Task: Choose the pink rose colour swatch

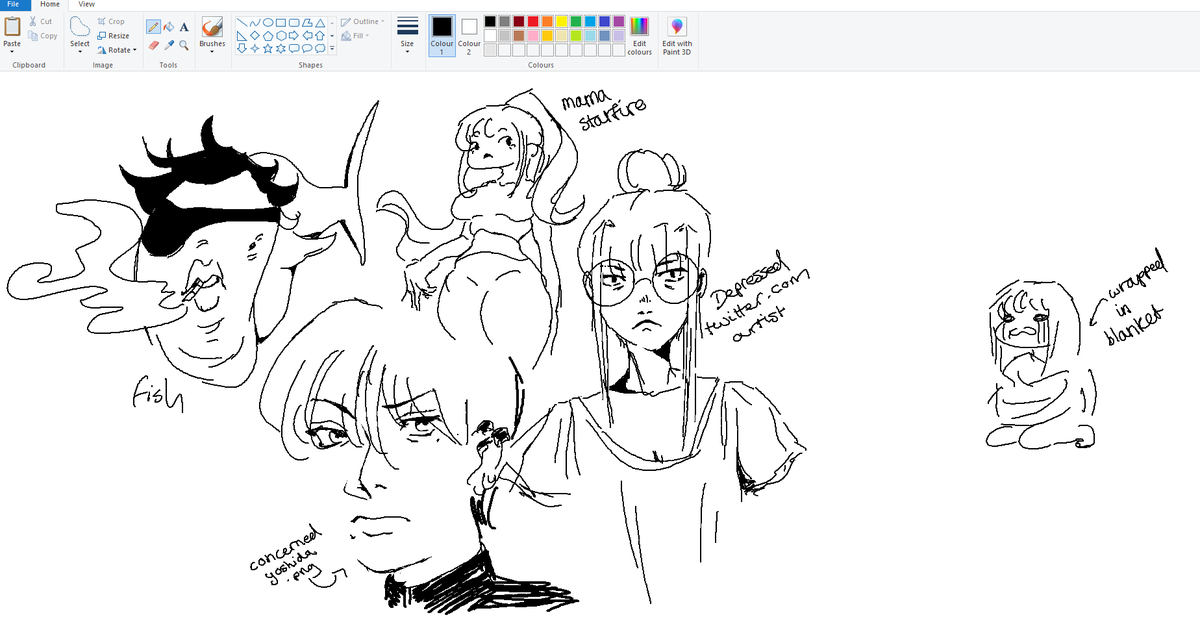Action: (533, 35)
